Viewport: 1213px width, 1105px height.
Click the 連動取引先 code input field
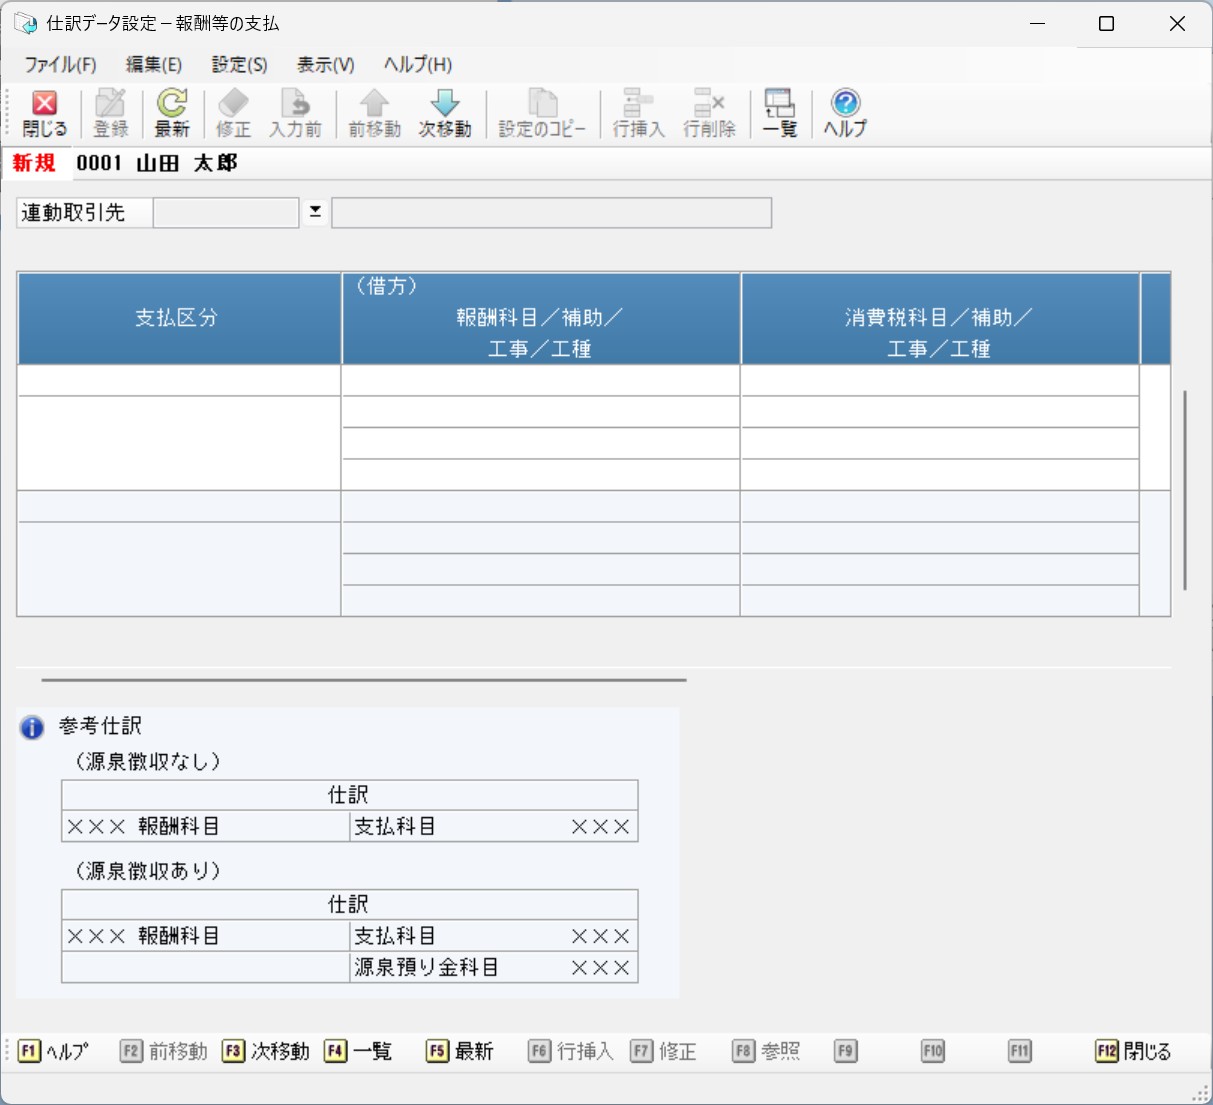[x=226, y=213]
